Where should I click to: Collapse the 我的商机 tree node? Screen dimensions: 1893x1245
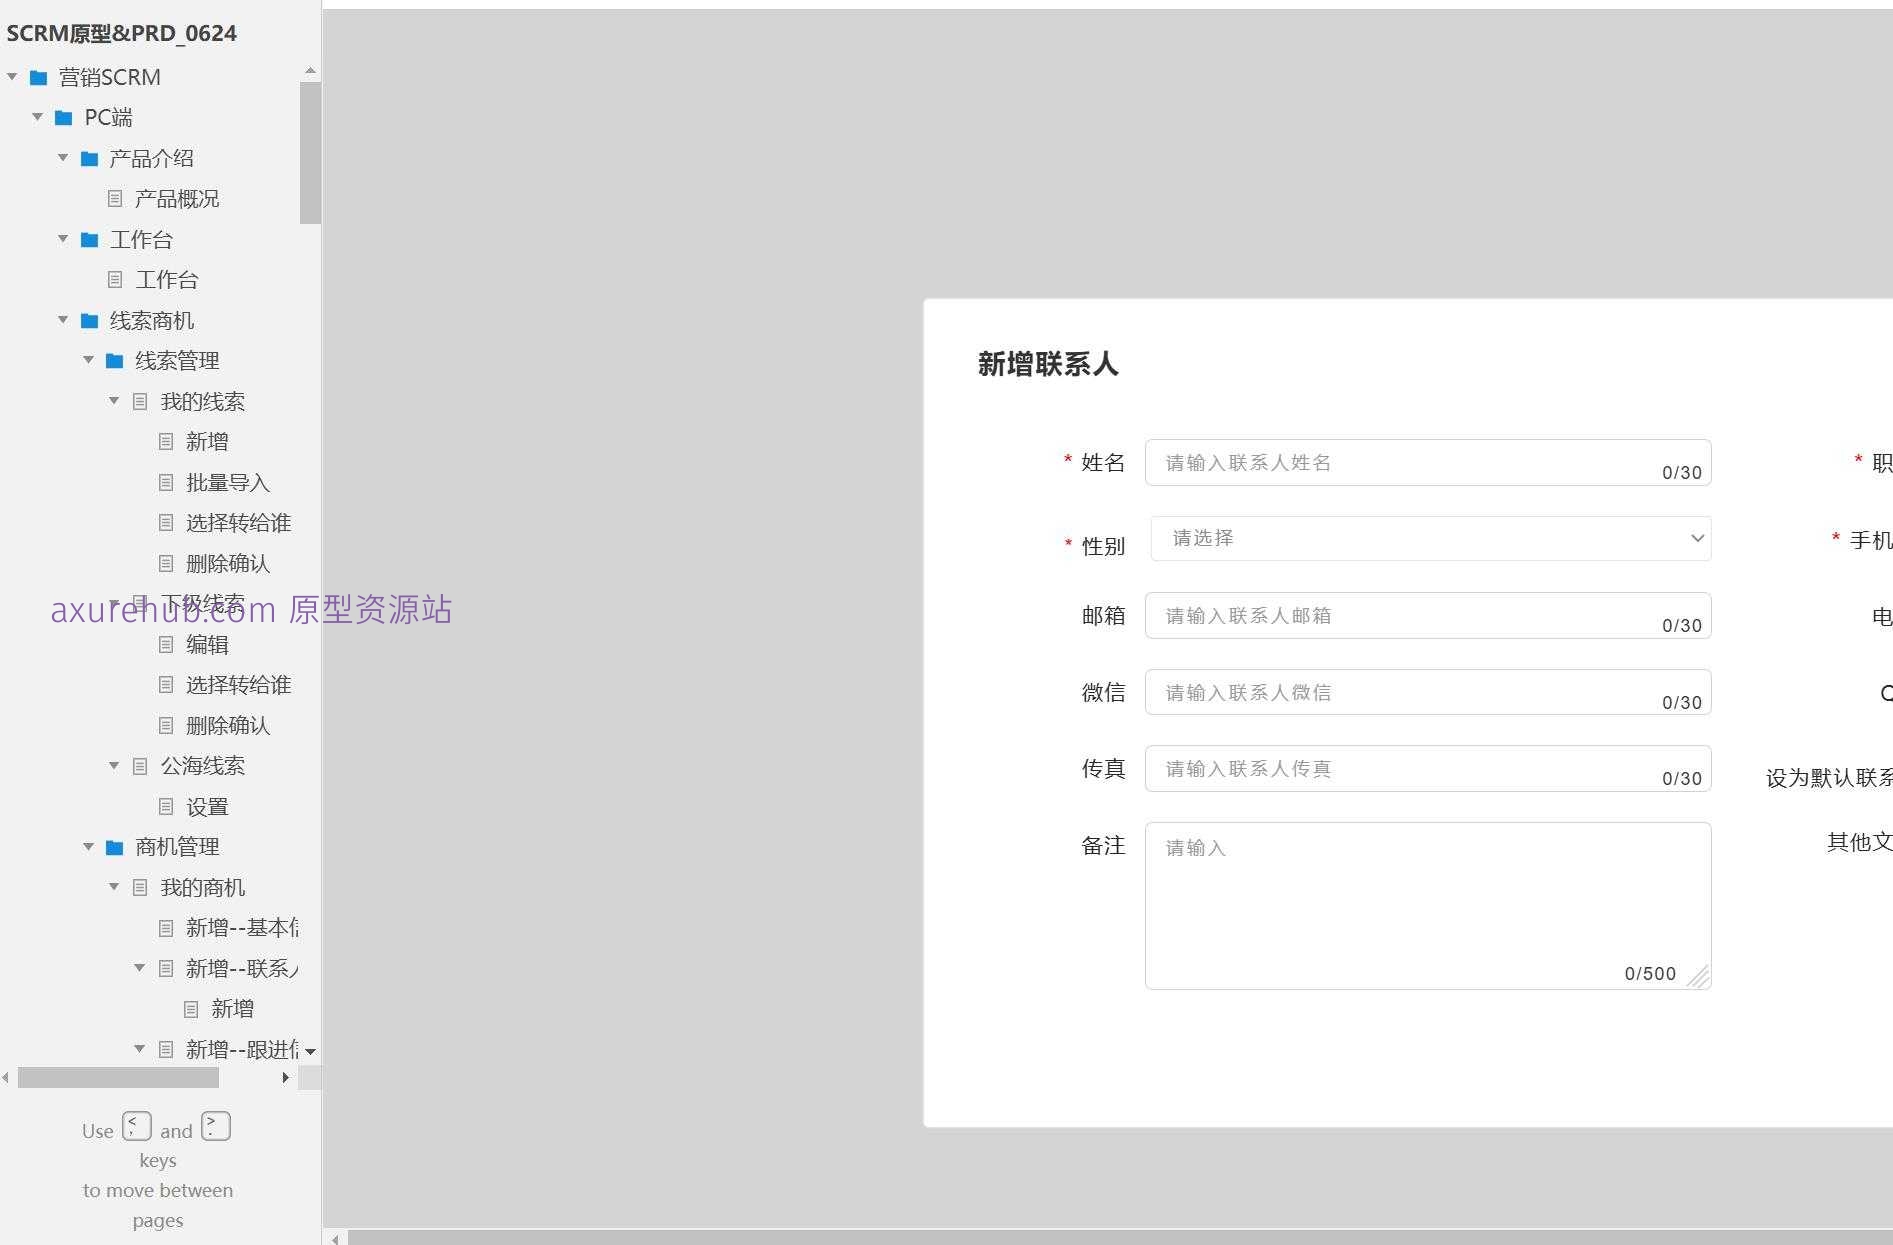pos(113,886)
